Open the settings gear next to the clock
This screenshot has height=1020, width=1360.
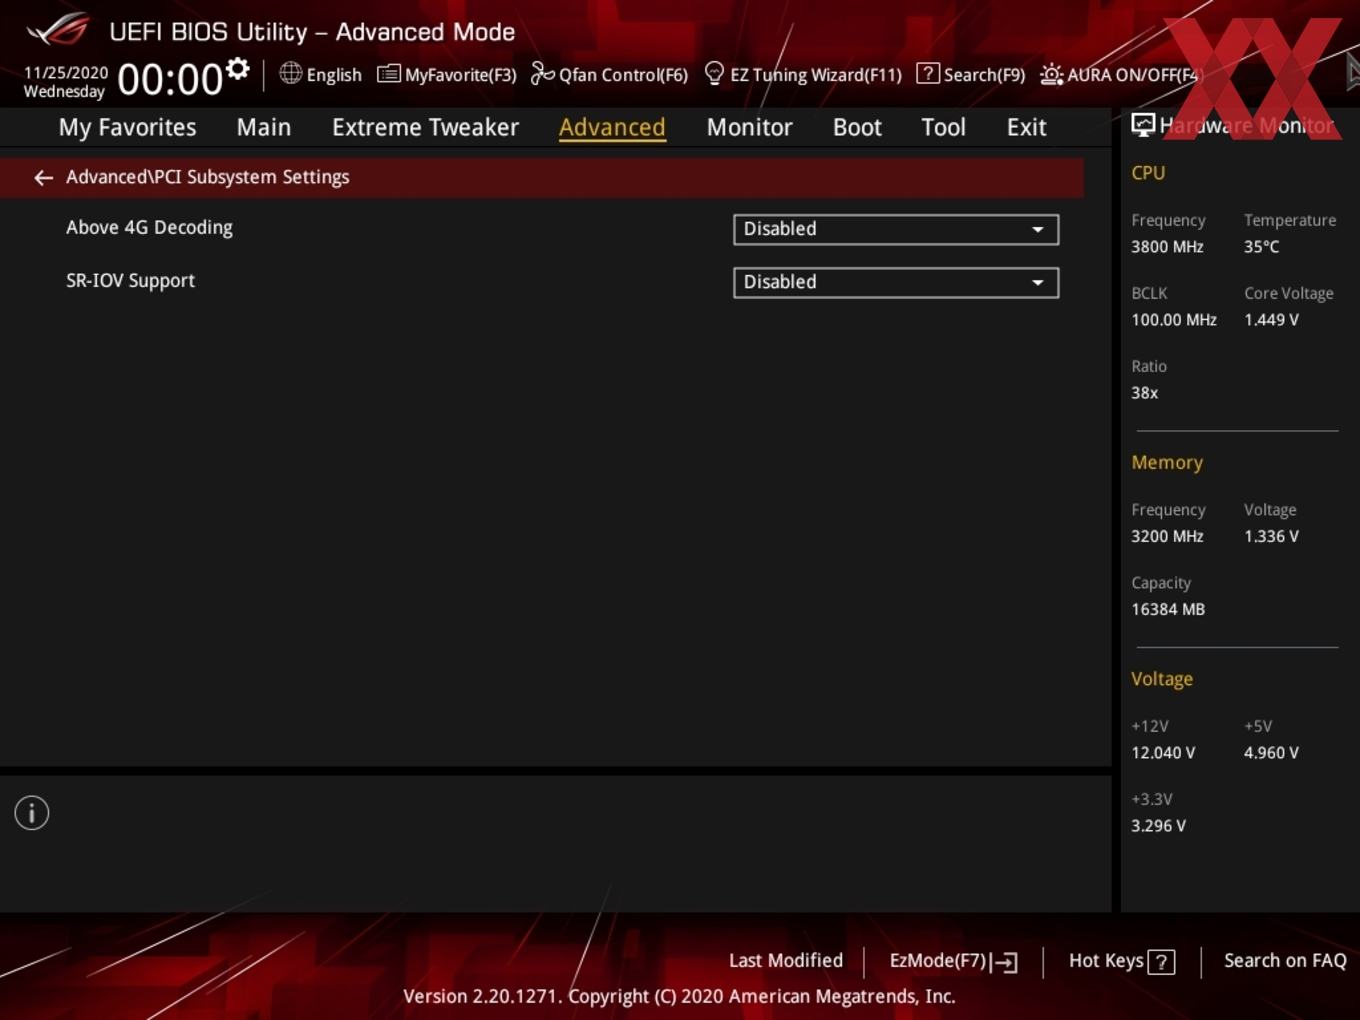click(x=238, y=69)
